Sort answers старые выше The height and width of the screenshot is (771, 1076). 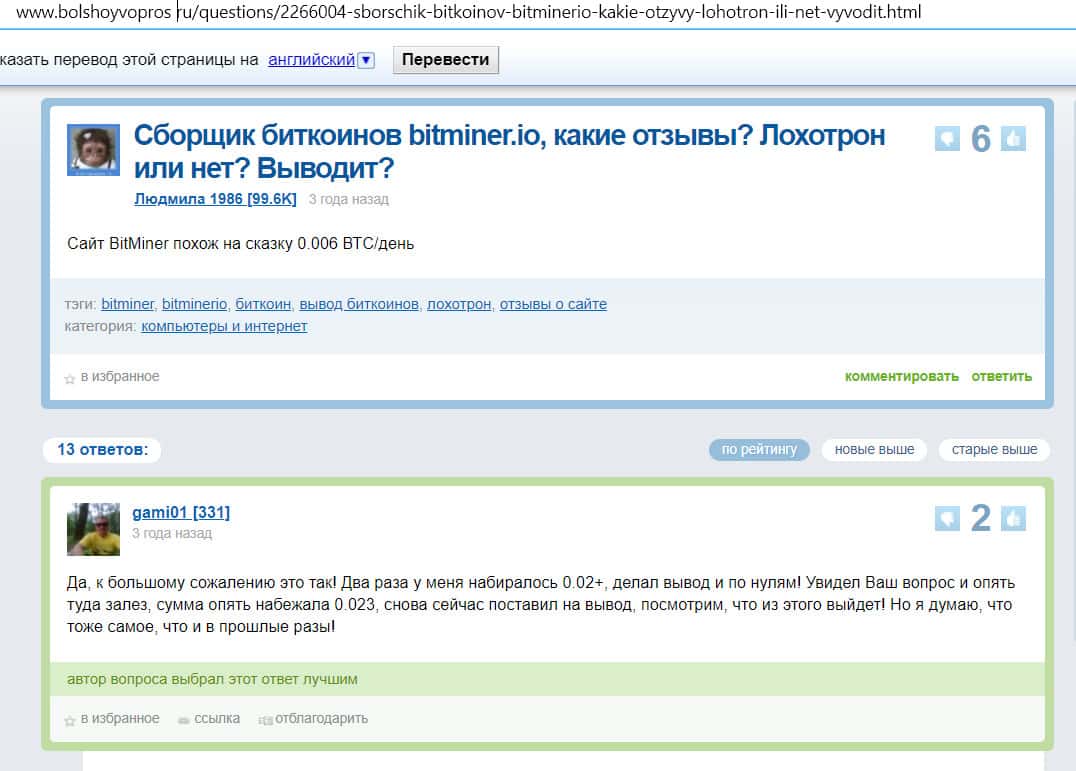[x=994, y=449]
